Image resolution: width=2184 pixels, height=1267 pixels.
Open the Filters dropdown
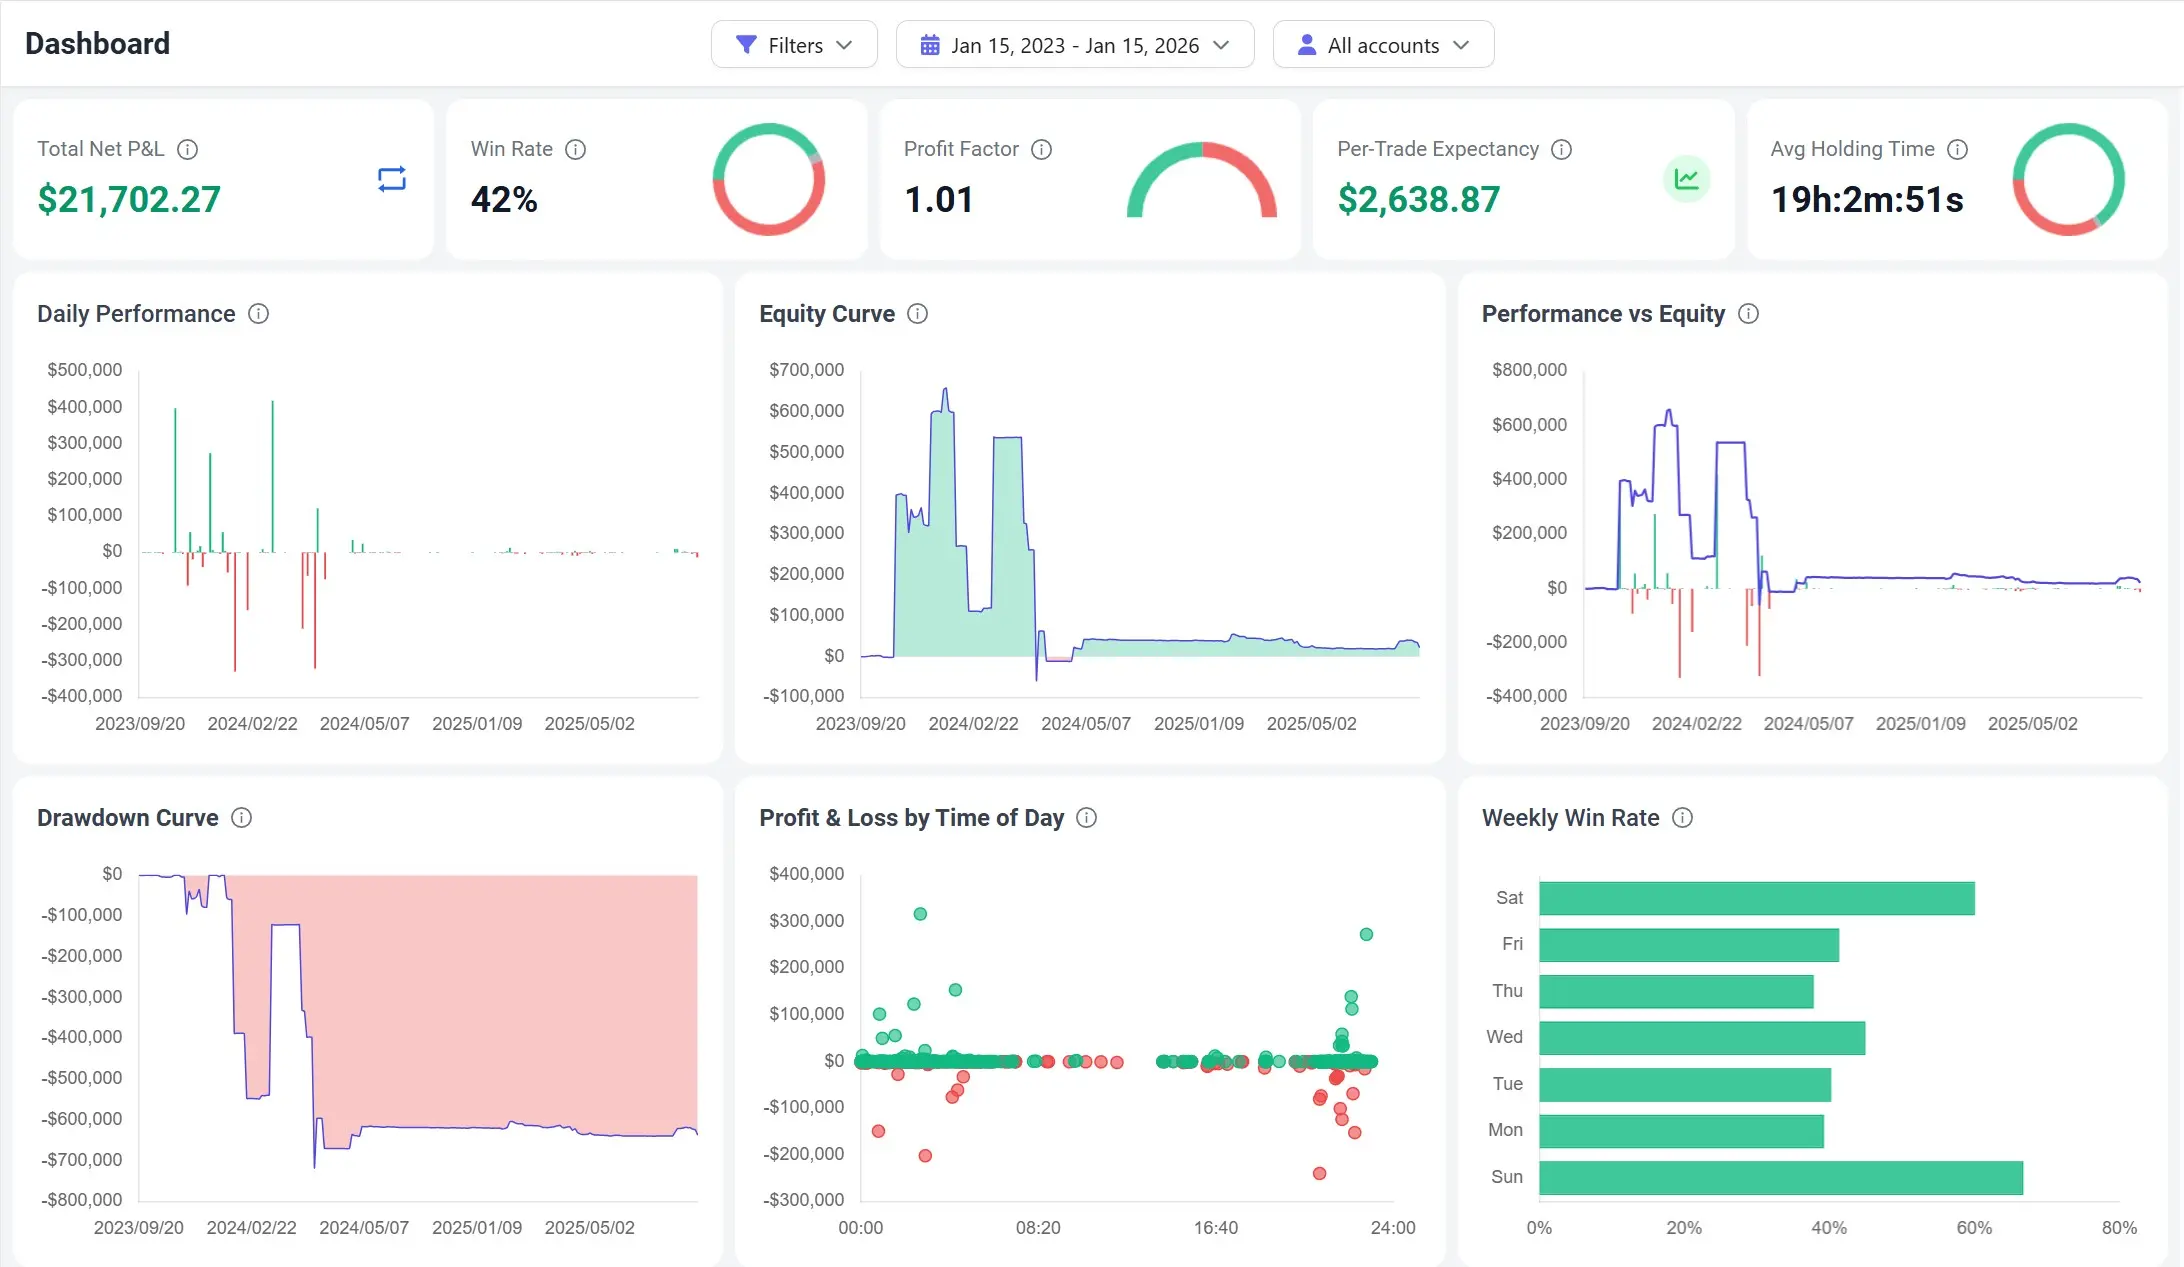click(x=794, y=44)
